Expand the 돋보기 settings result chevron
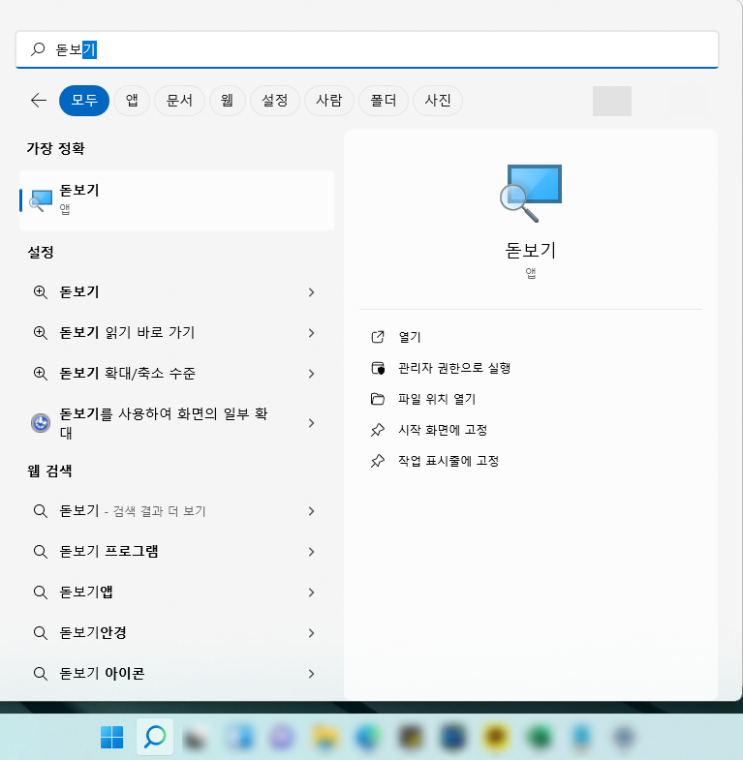 tap(312, 292)
